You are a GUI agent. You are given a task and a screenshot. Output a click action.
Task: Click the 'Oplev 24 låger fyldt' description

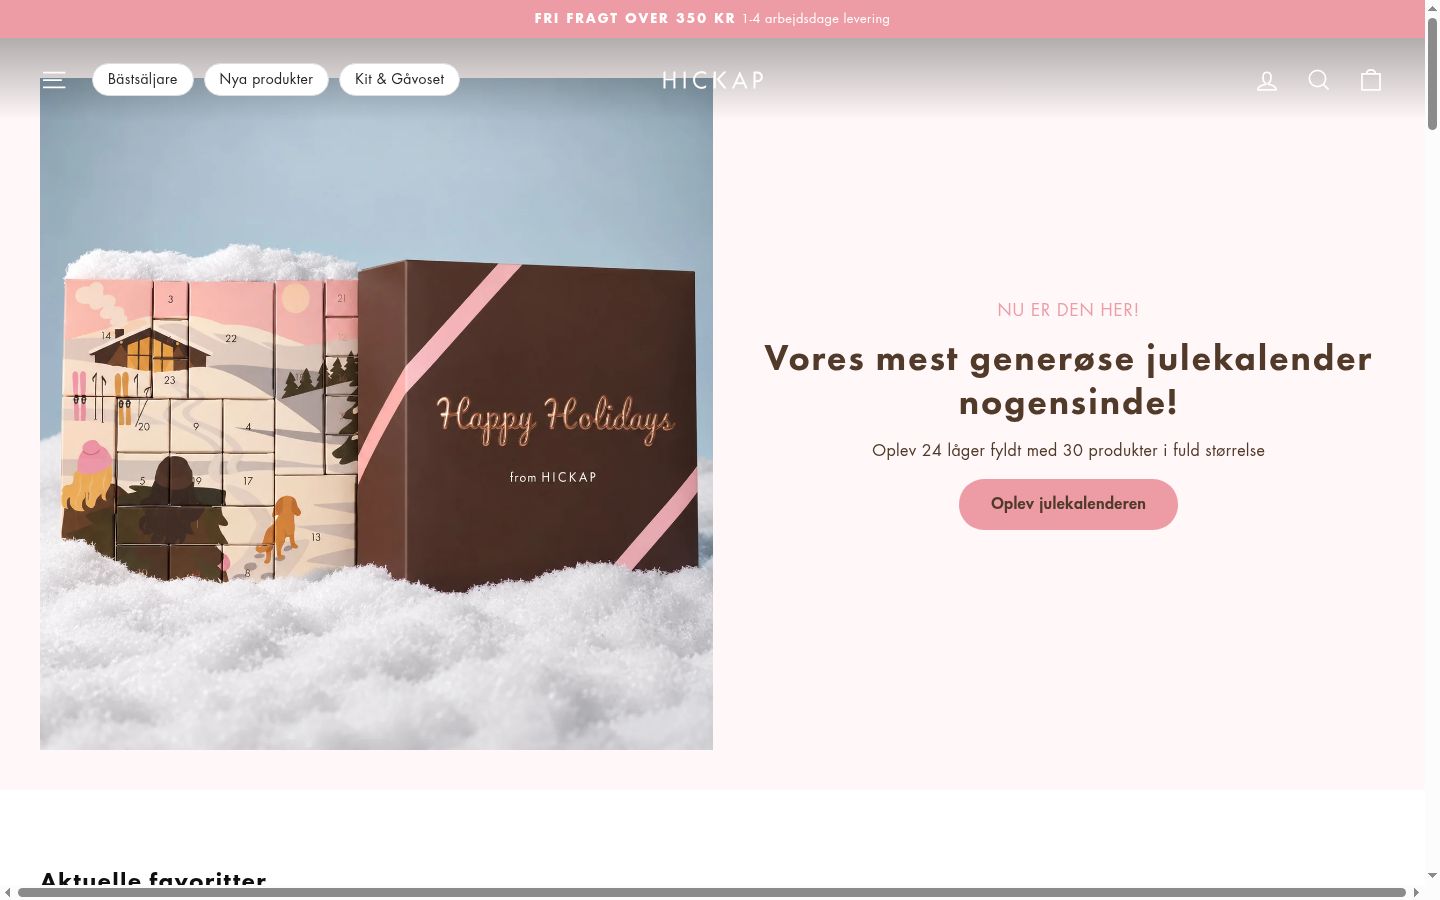[x=1068, y=451]
